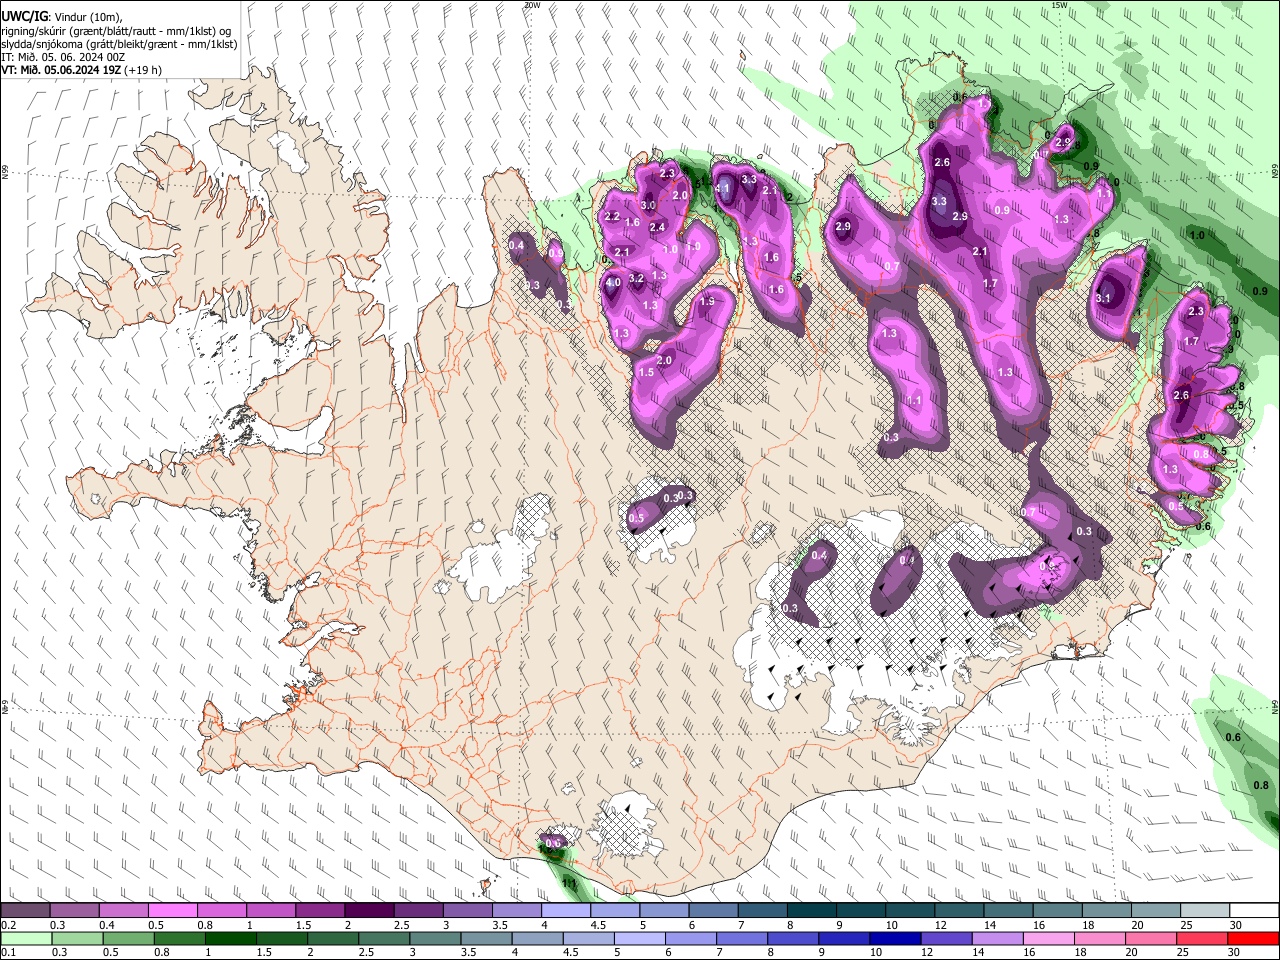Click the 'rigning/skúrir' header line

(117, 31)
